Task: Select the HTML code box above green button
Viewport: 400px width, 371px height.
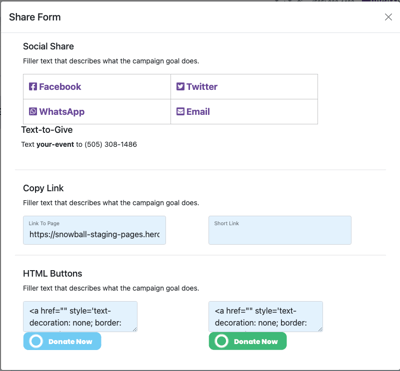Action: [x=265, y=316]
